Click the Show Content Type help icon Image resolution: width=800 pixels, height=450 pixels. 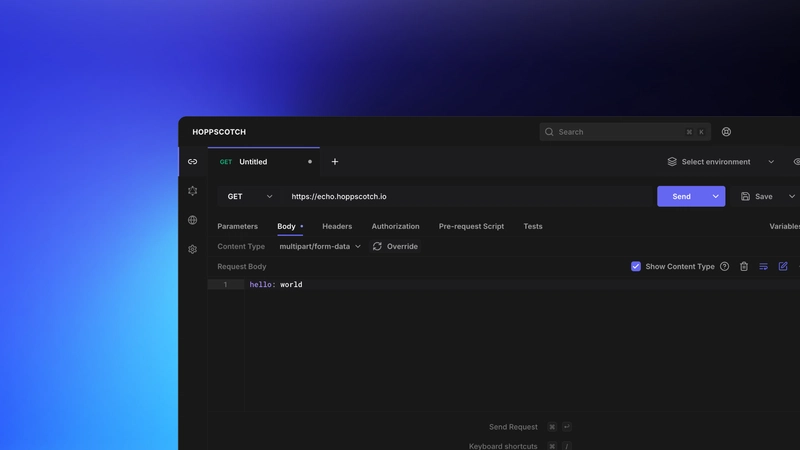[724, 266]
